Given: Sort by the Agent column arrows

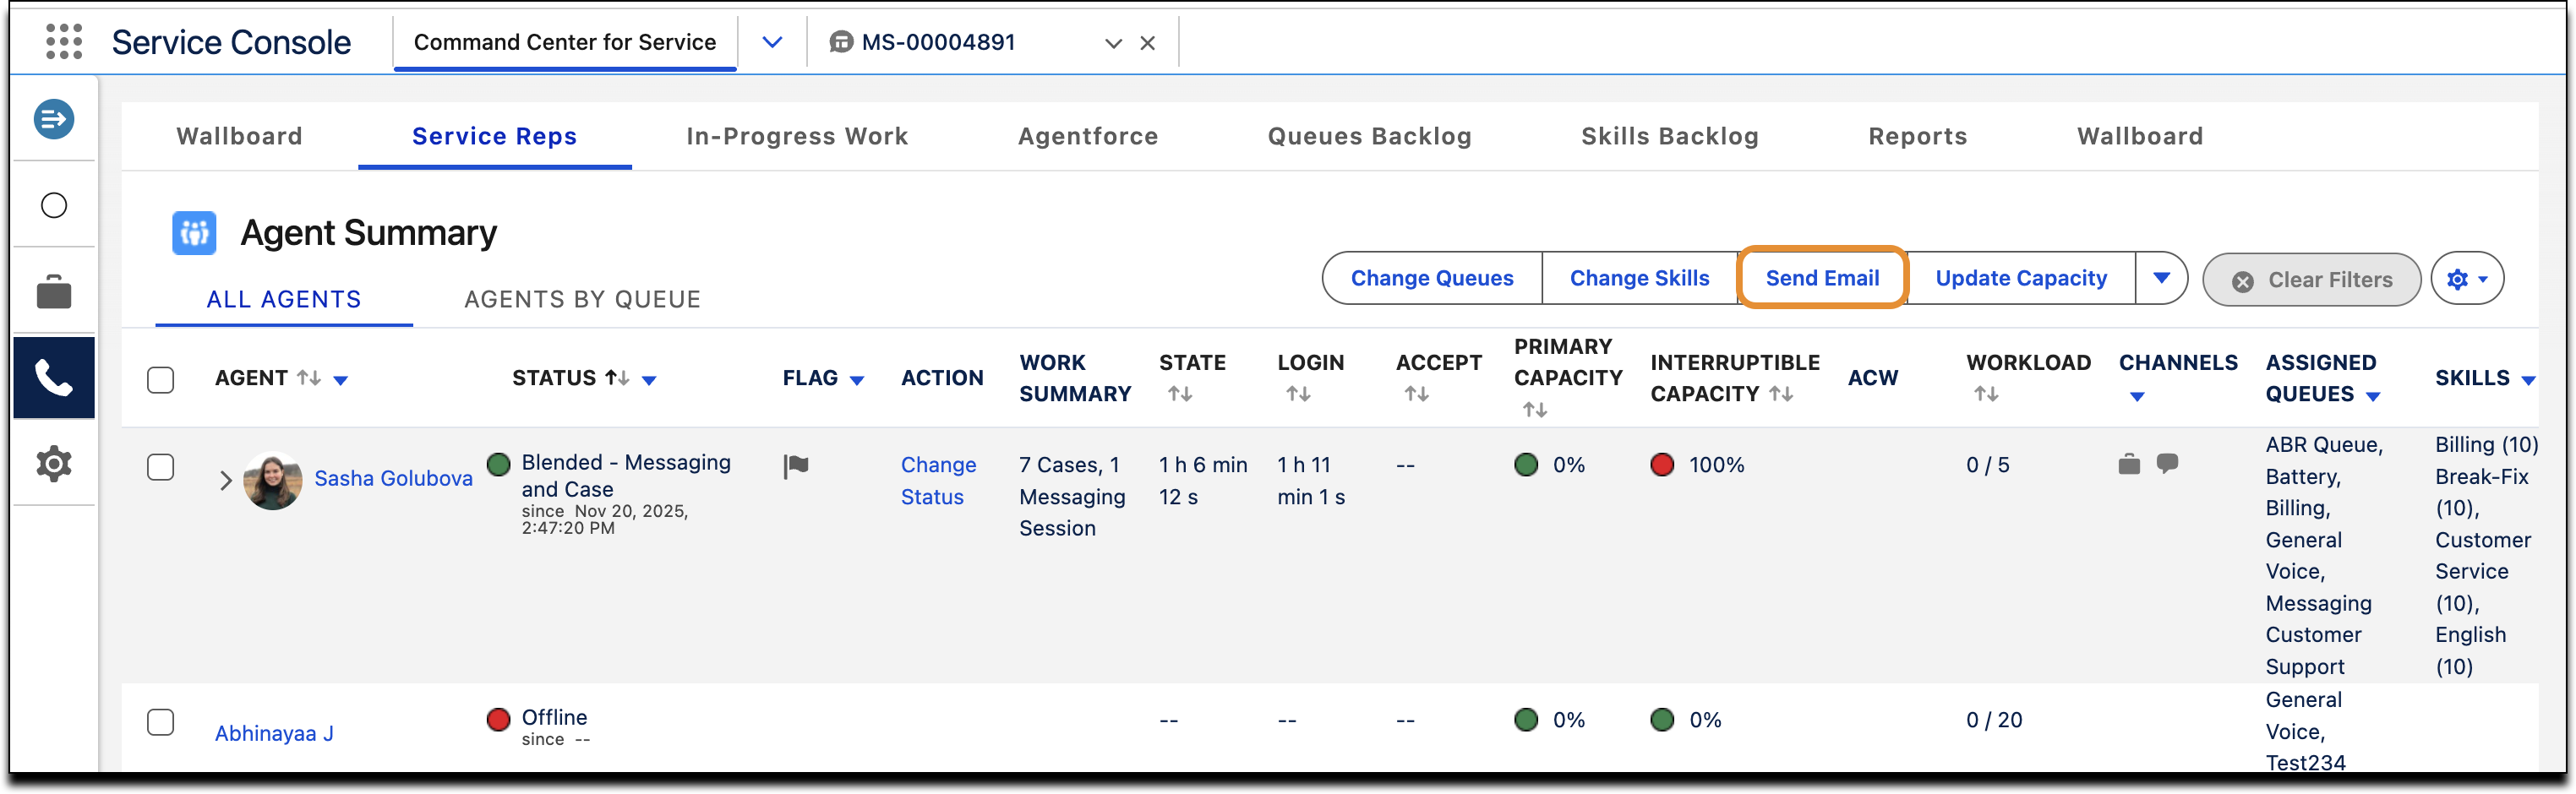Looking at the screenshot, I should (309, 378).
